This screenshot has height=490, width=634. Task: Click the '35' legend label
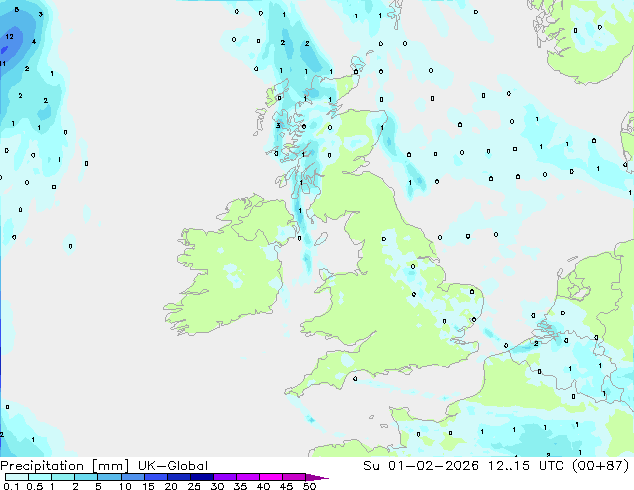[240, 486]
